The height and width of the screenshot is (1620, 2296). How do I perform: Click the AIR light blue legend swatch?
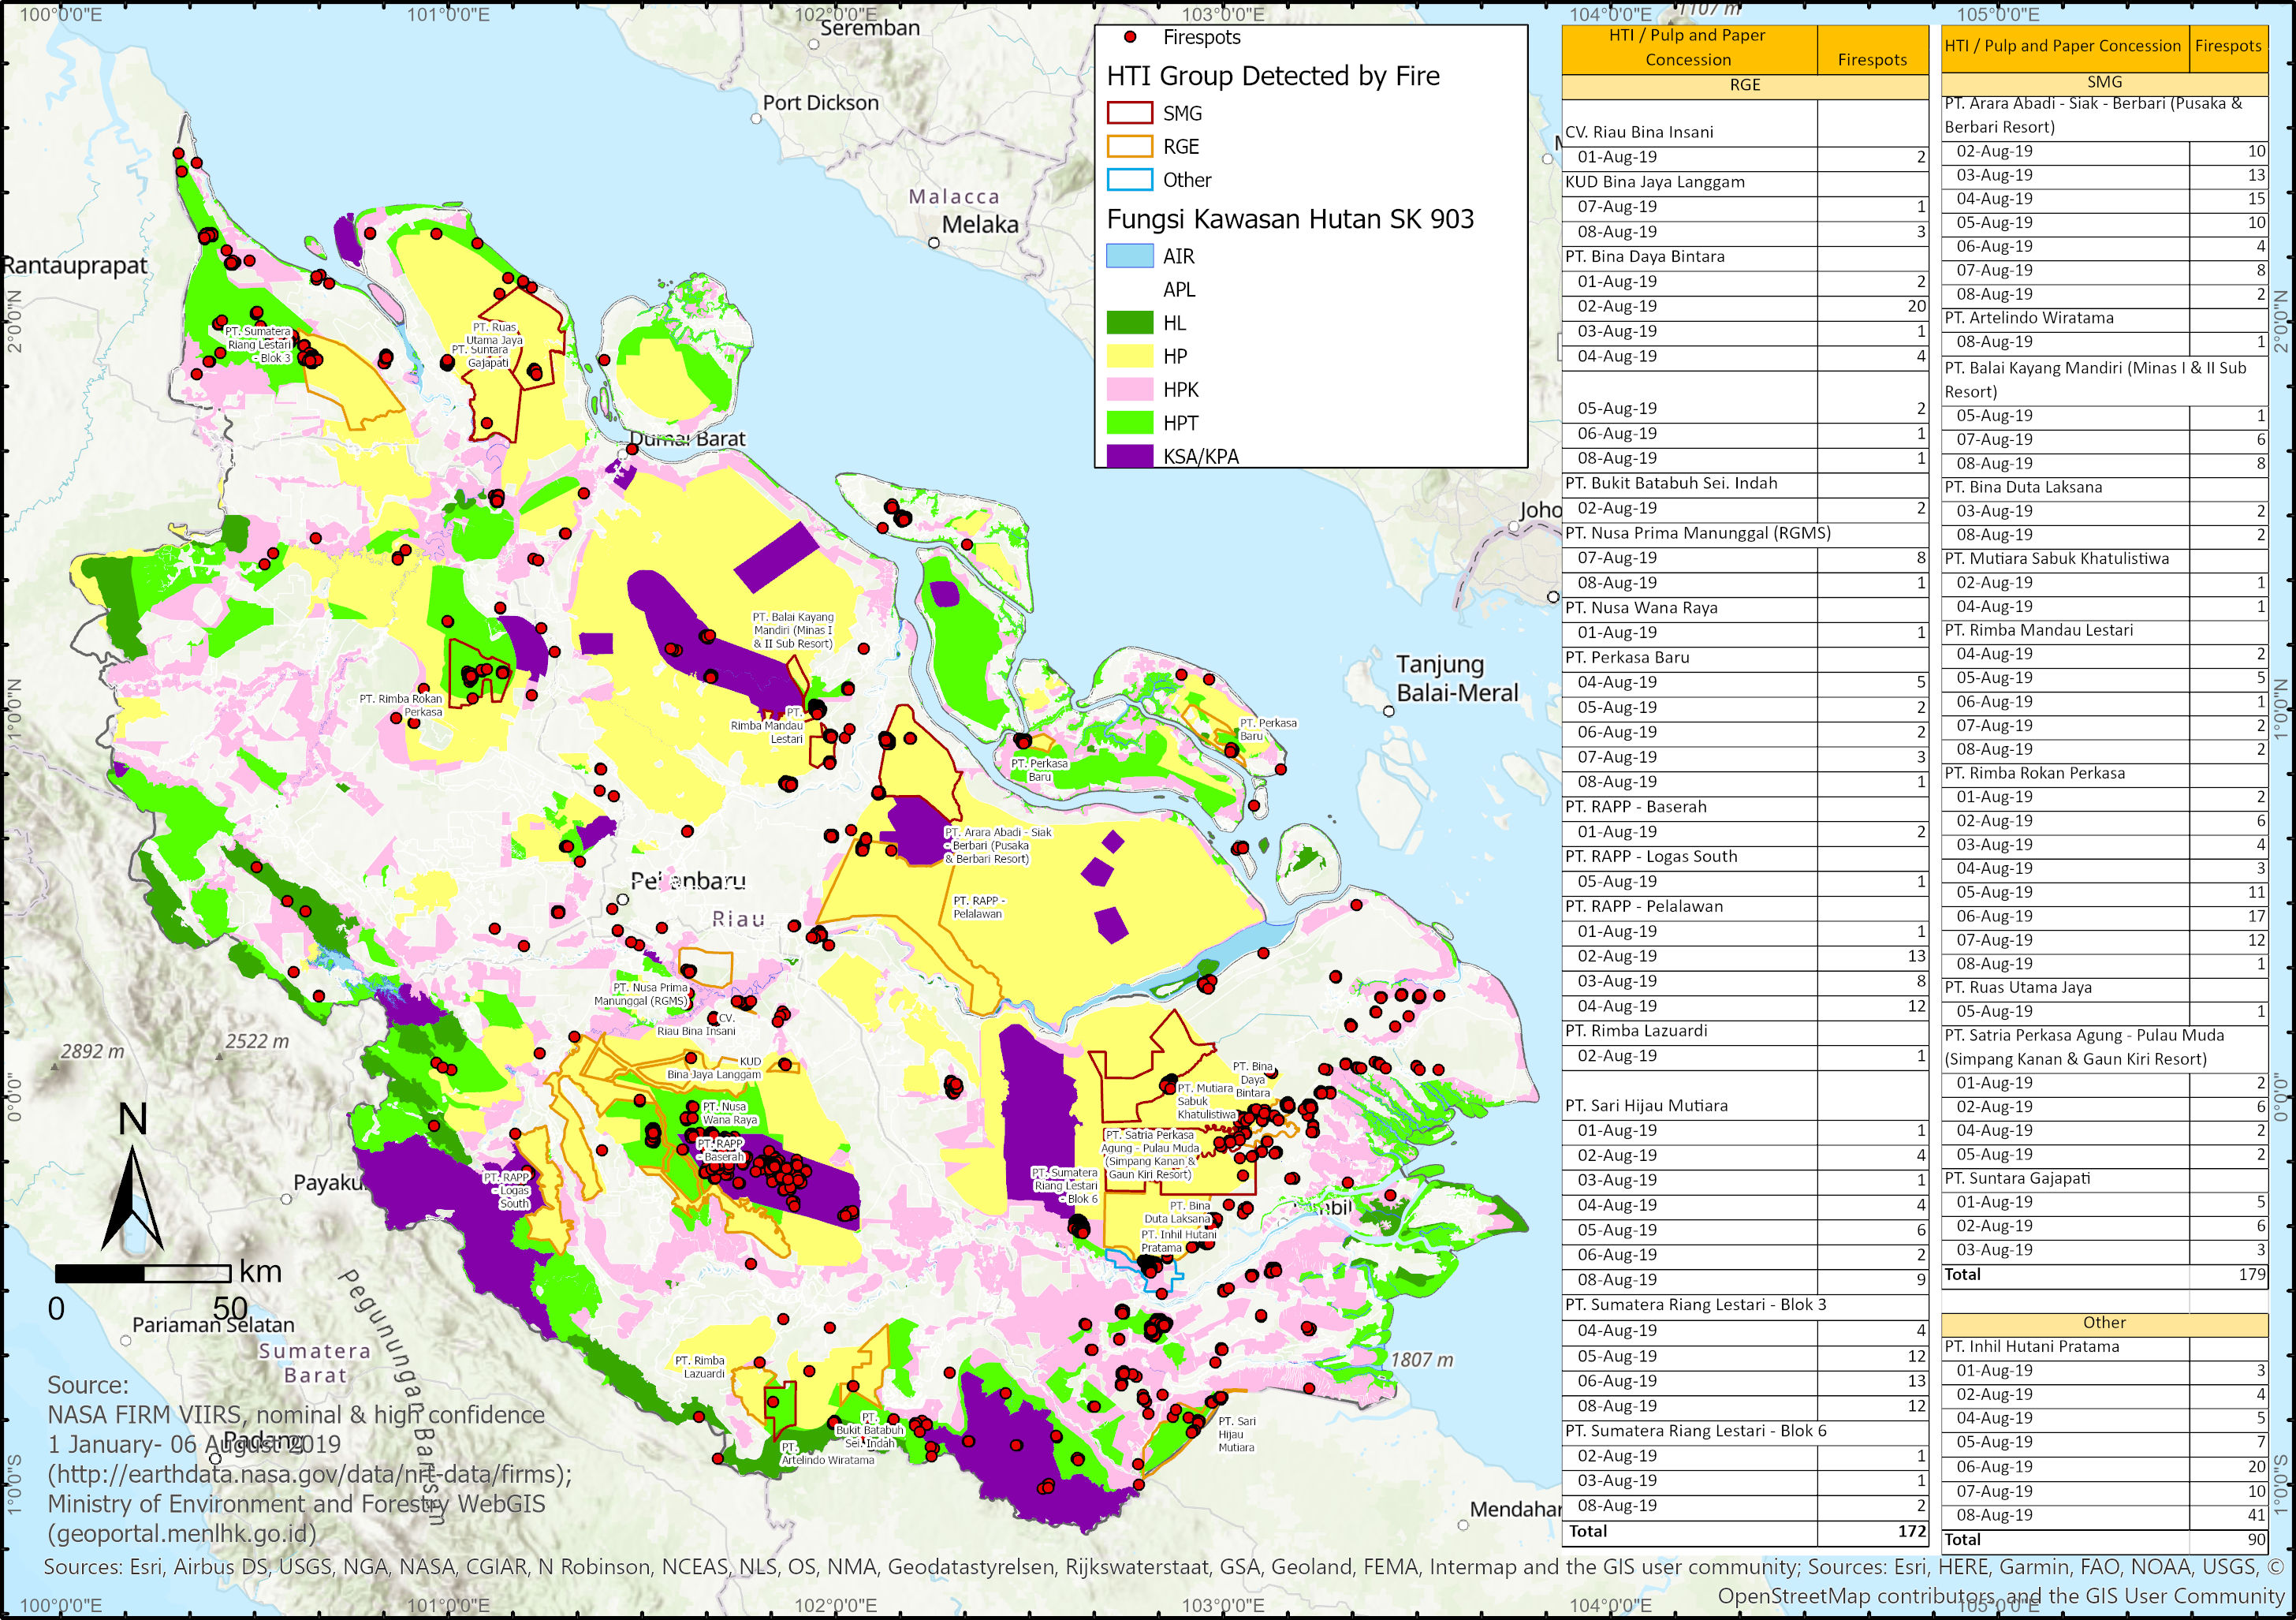pos(1130,256)
